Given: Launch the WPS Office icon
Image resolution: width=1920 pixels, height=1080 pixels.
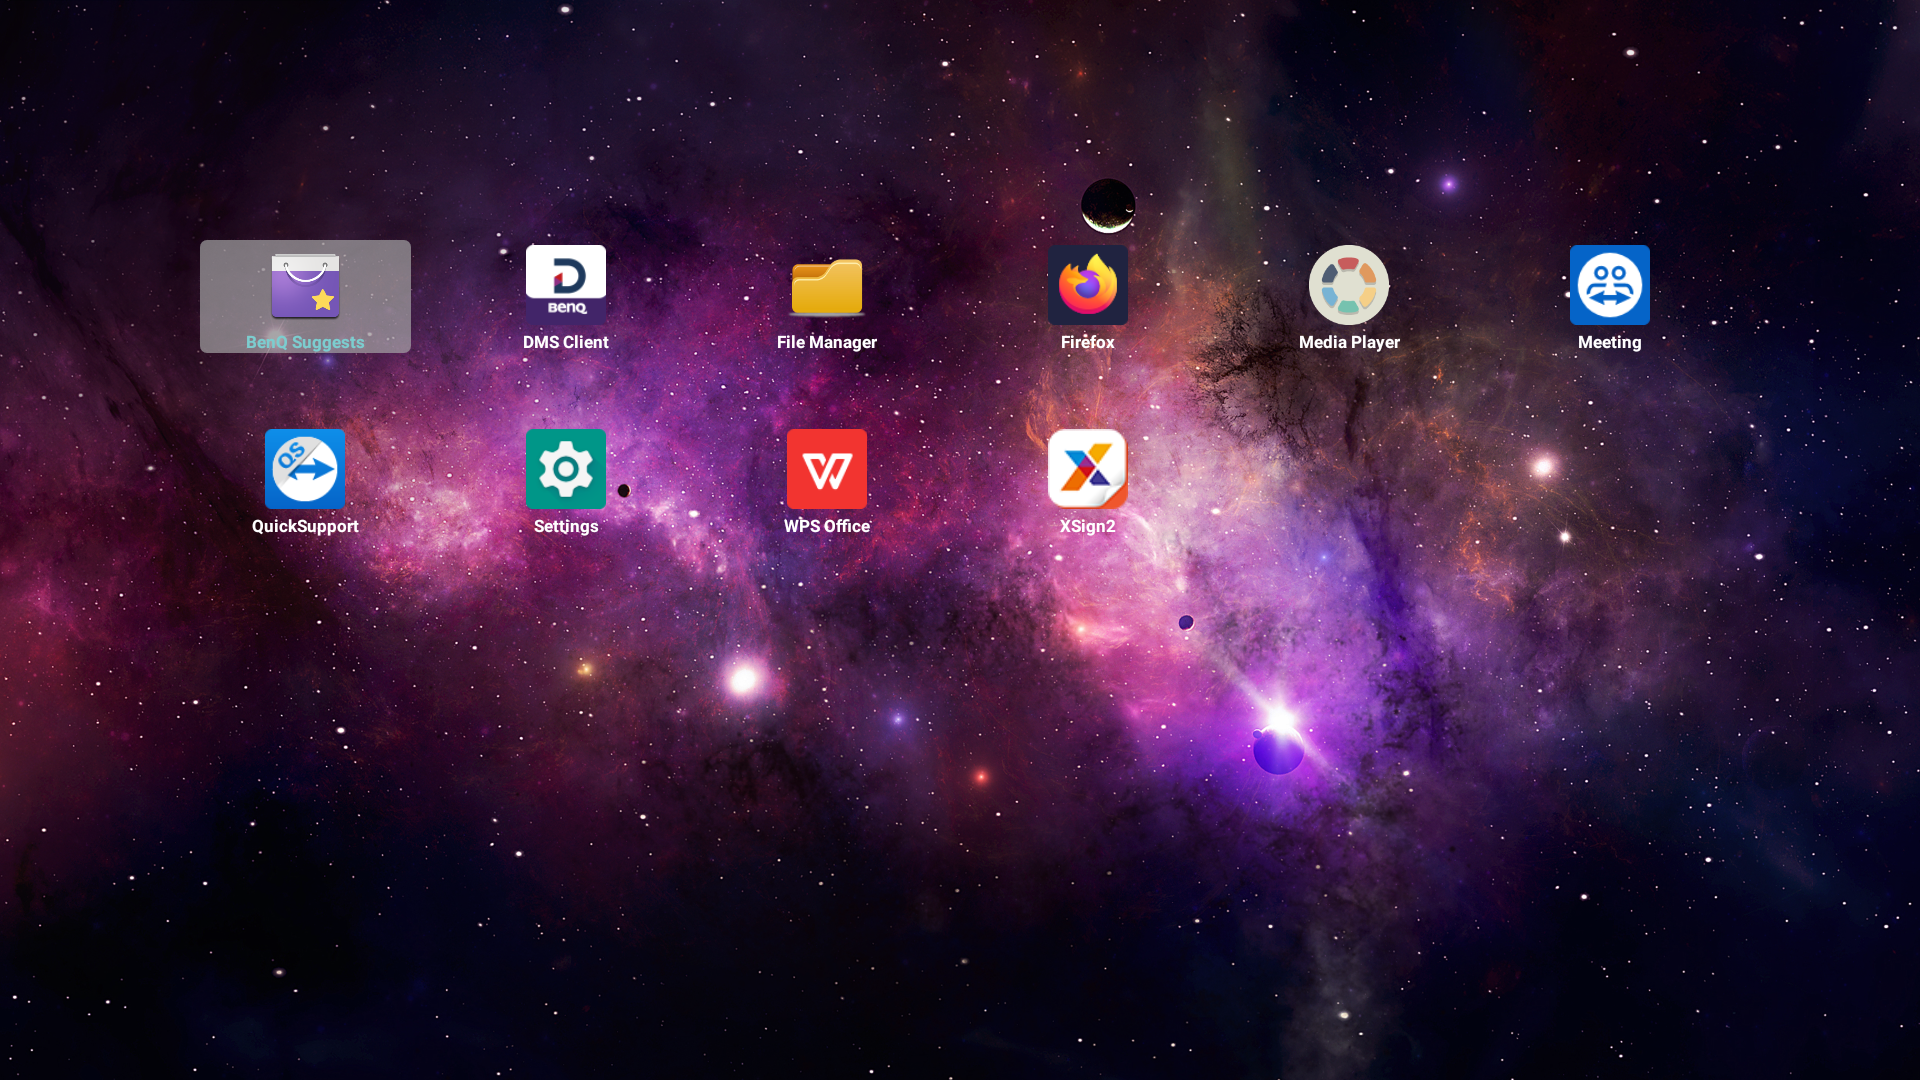Looking at the screenshot, I should 827,469.
